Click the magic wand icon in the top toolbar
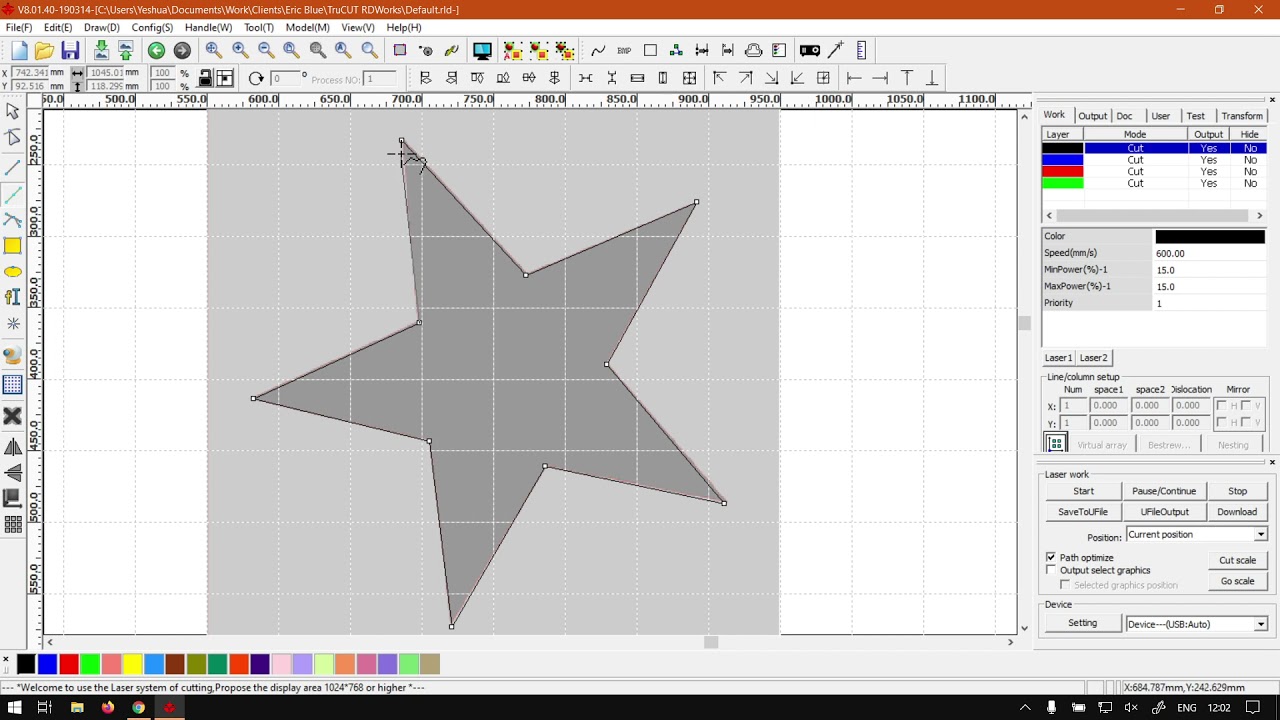The image size is (1280, 720). point(836,50)
